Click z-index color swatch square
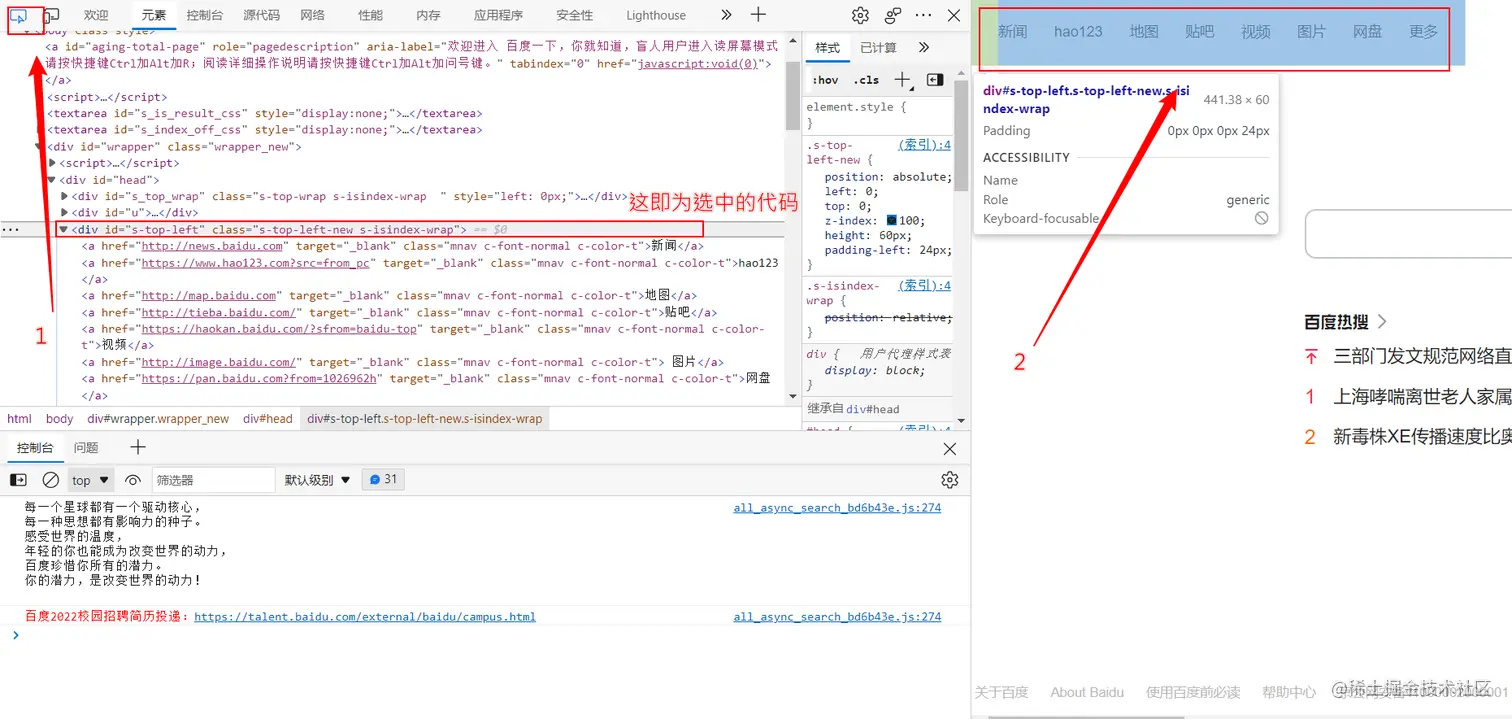Image resolution: width=1512 pixels, height=719 pixels. tap(892, 221)
